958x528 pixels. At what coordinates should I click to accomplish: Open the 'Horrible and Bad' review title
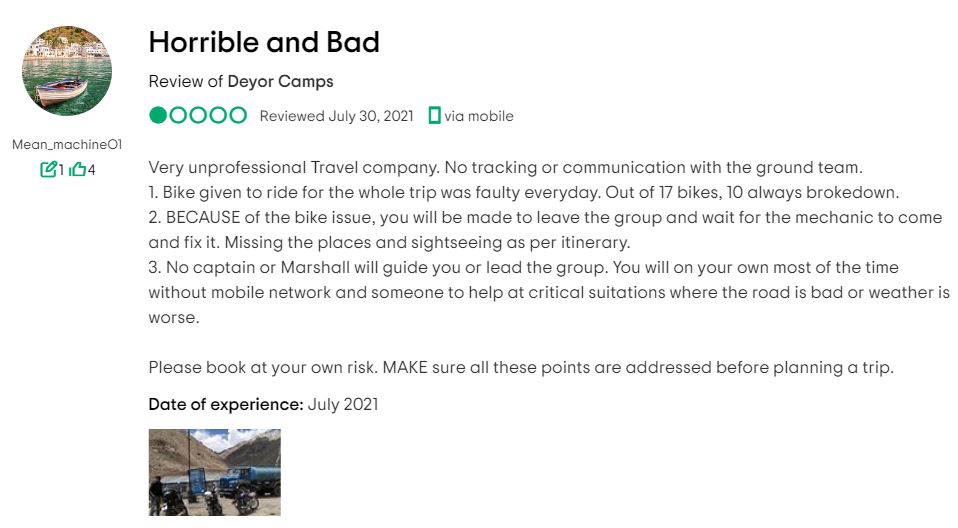click(264, 42)
